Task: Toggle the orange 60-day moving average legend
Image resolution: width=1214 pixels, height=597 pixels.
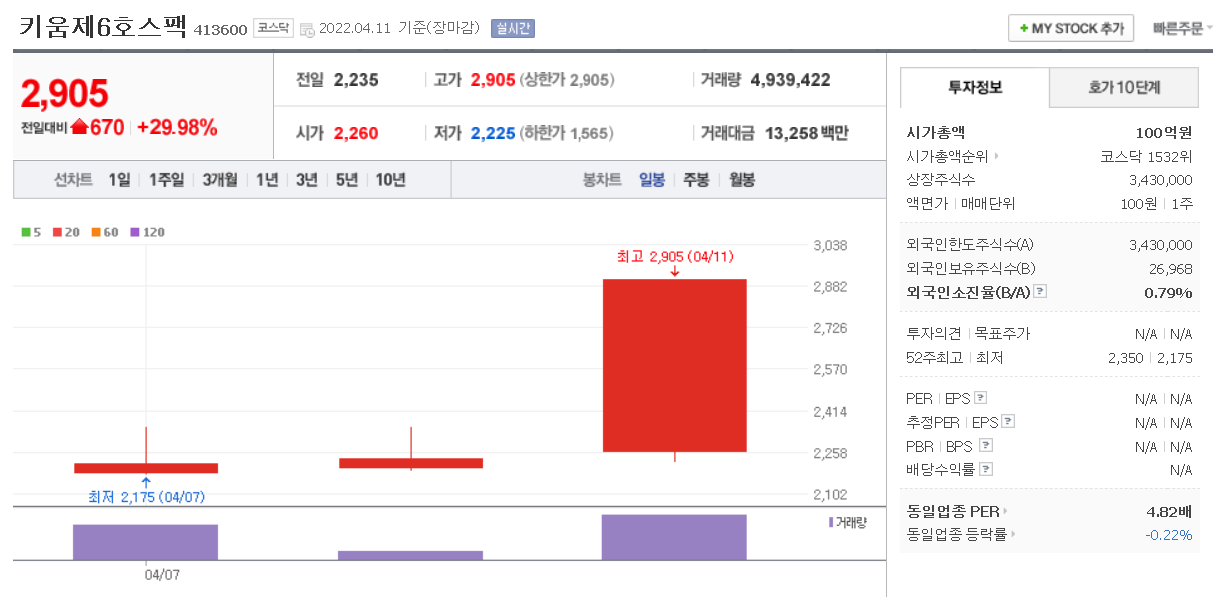Action: pos(104,232)
